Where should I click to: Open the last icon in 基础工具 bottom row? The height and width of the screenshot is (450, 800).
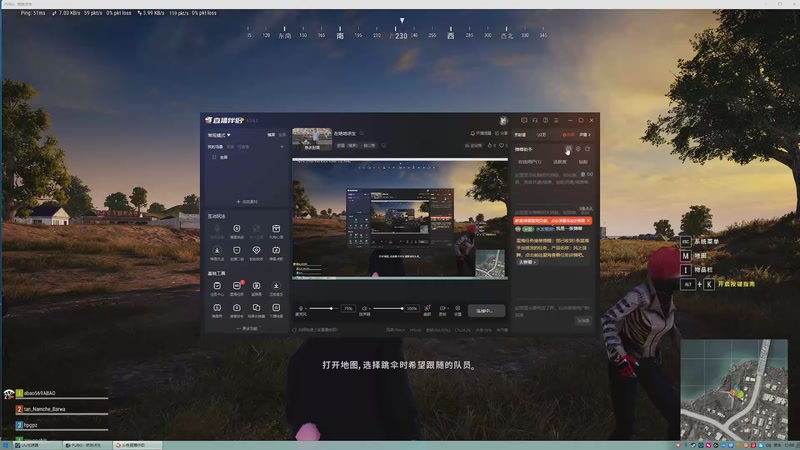pyautogui.click(x=276, y=310)
